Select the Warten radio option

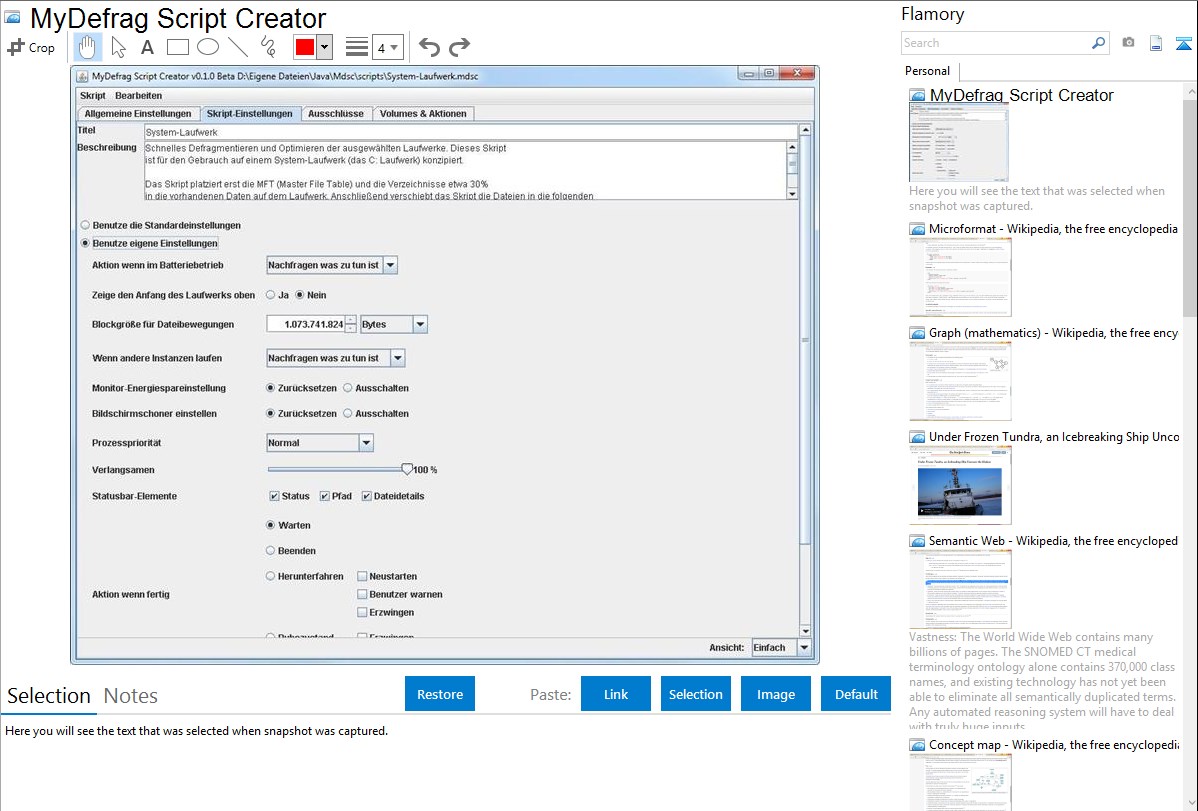pyautogui.click(x=270, y=525)
